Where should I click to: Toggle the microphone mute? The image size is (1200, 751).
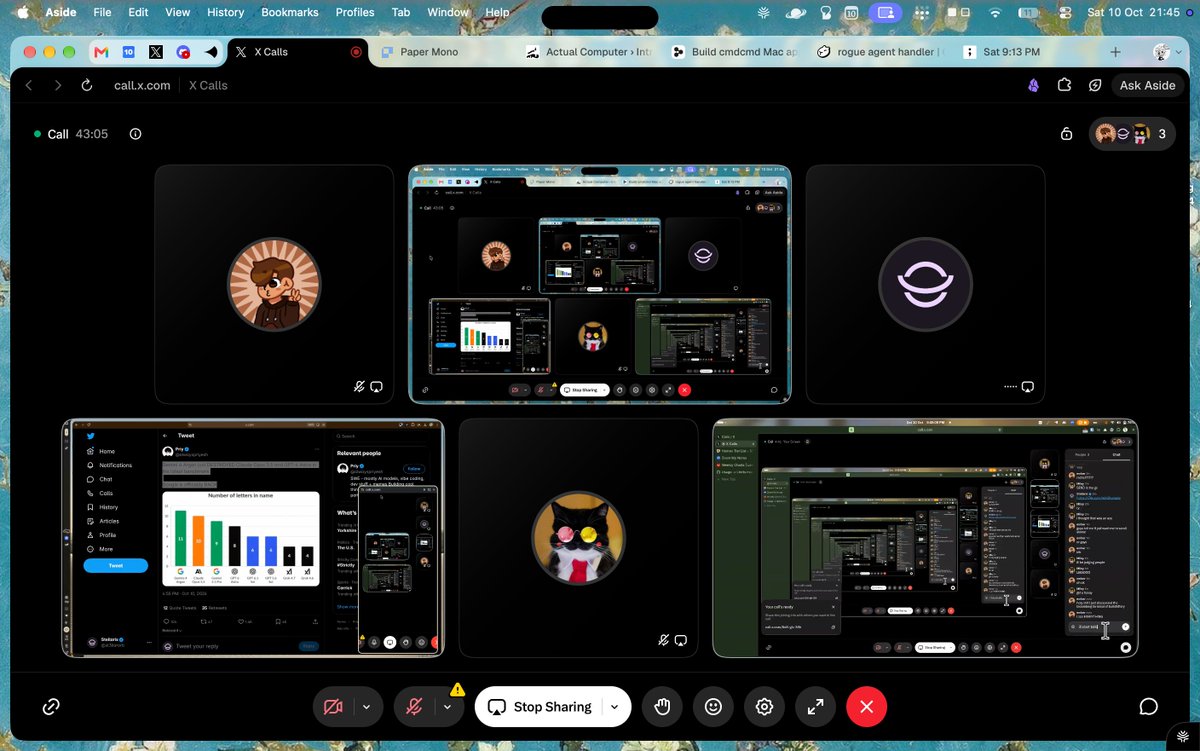click(414, 707)
